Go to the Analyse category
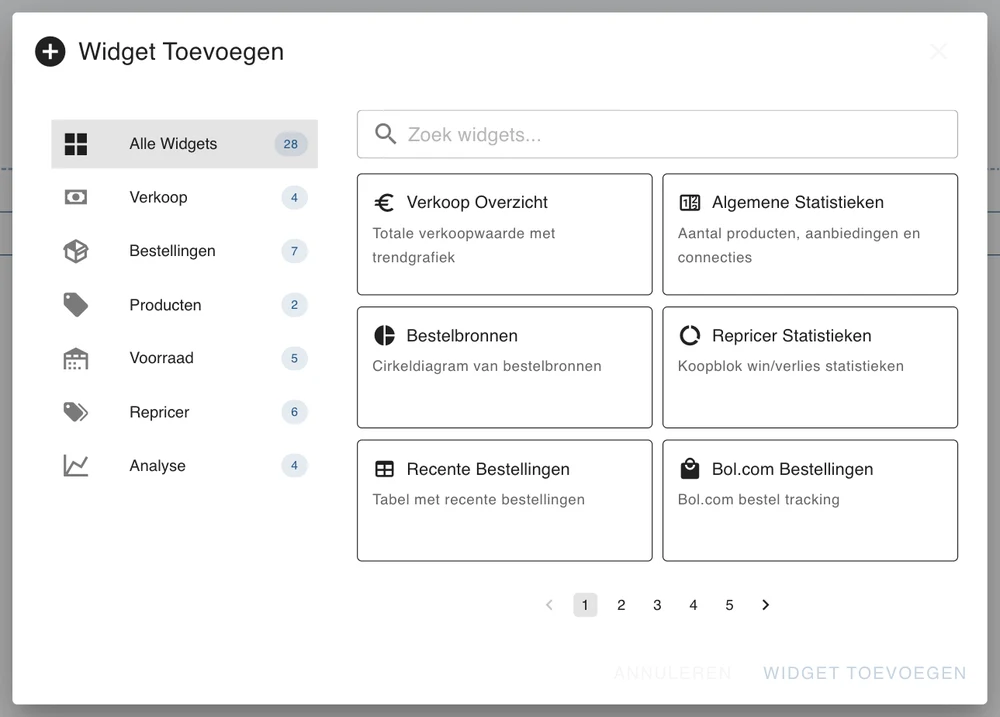The width and height of the screenshot is (1000, 717). click(184, 466)
